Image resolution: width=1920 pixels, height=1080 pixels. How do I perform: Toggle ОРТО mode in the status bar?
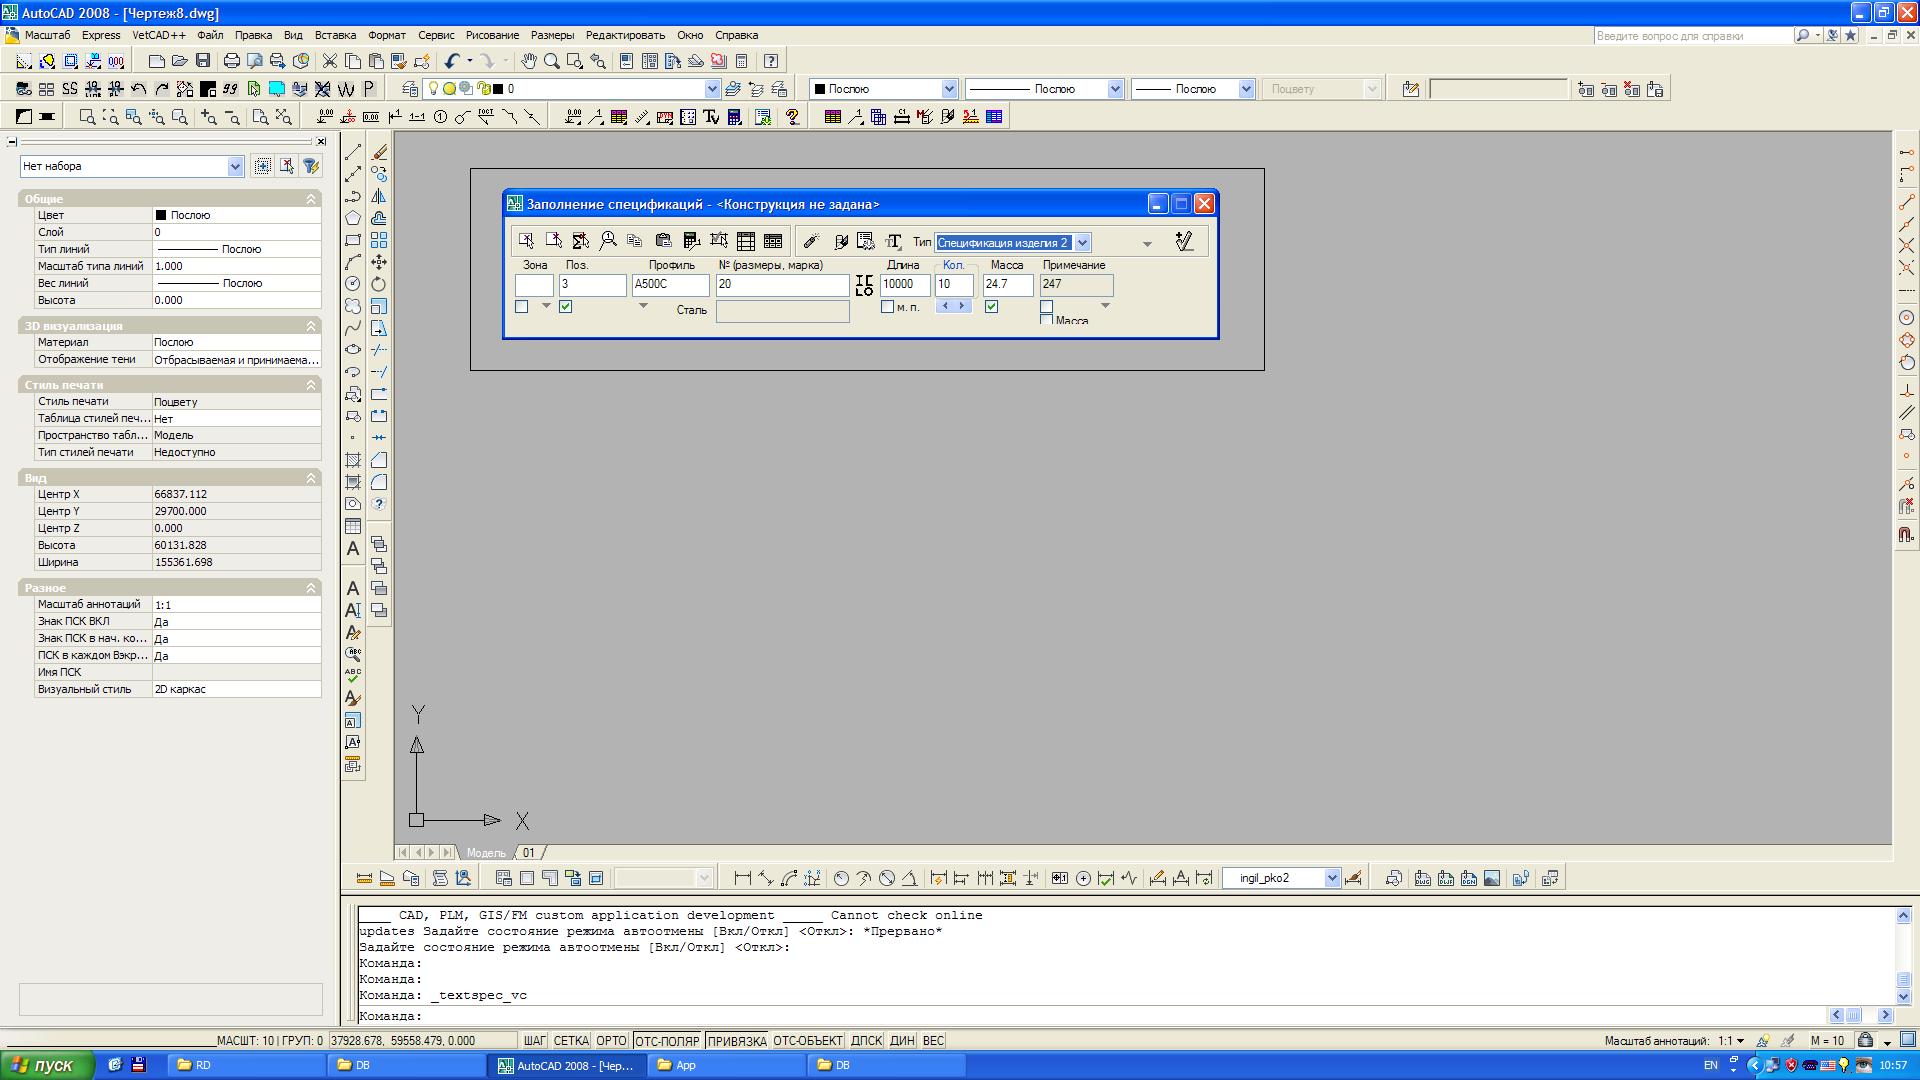tap(611, 1041)
